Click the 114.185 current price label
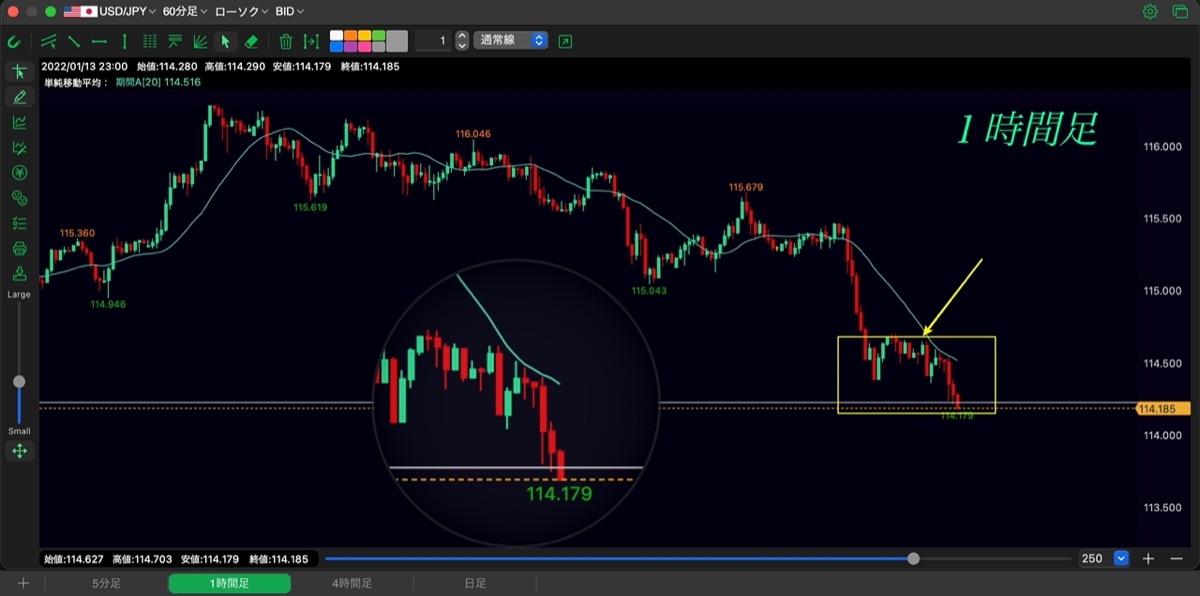The height and width of the screenshot is (596, 1200). (x=1163, y=408)
